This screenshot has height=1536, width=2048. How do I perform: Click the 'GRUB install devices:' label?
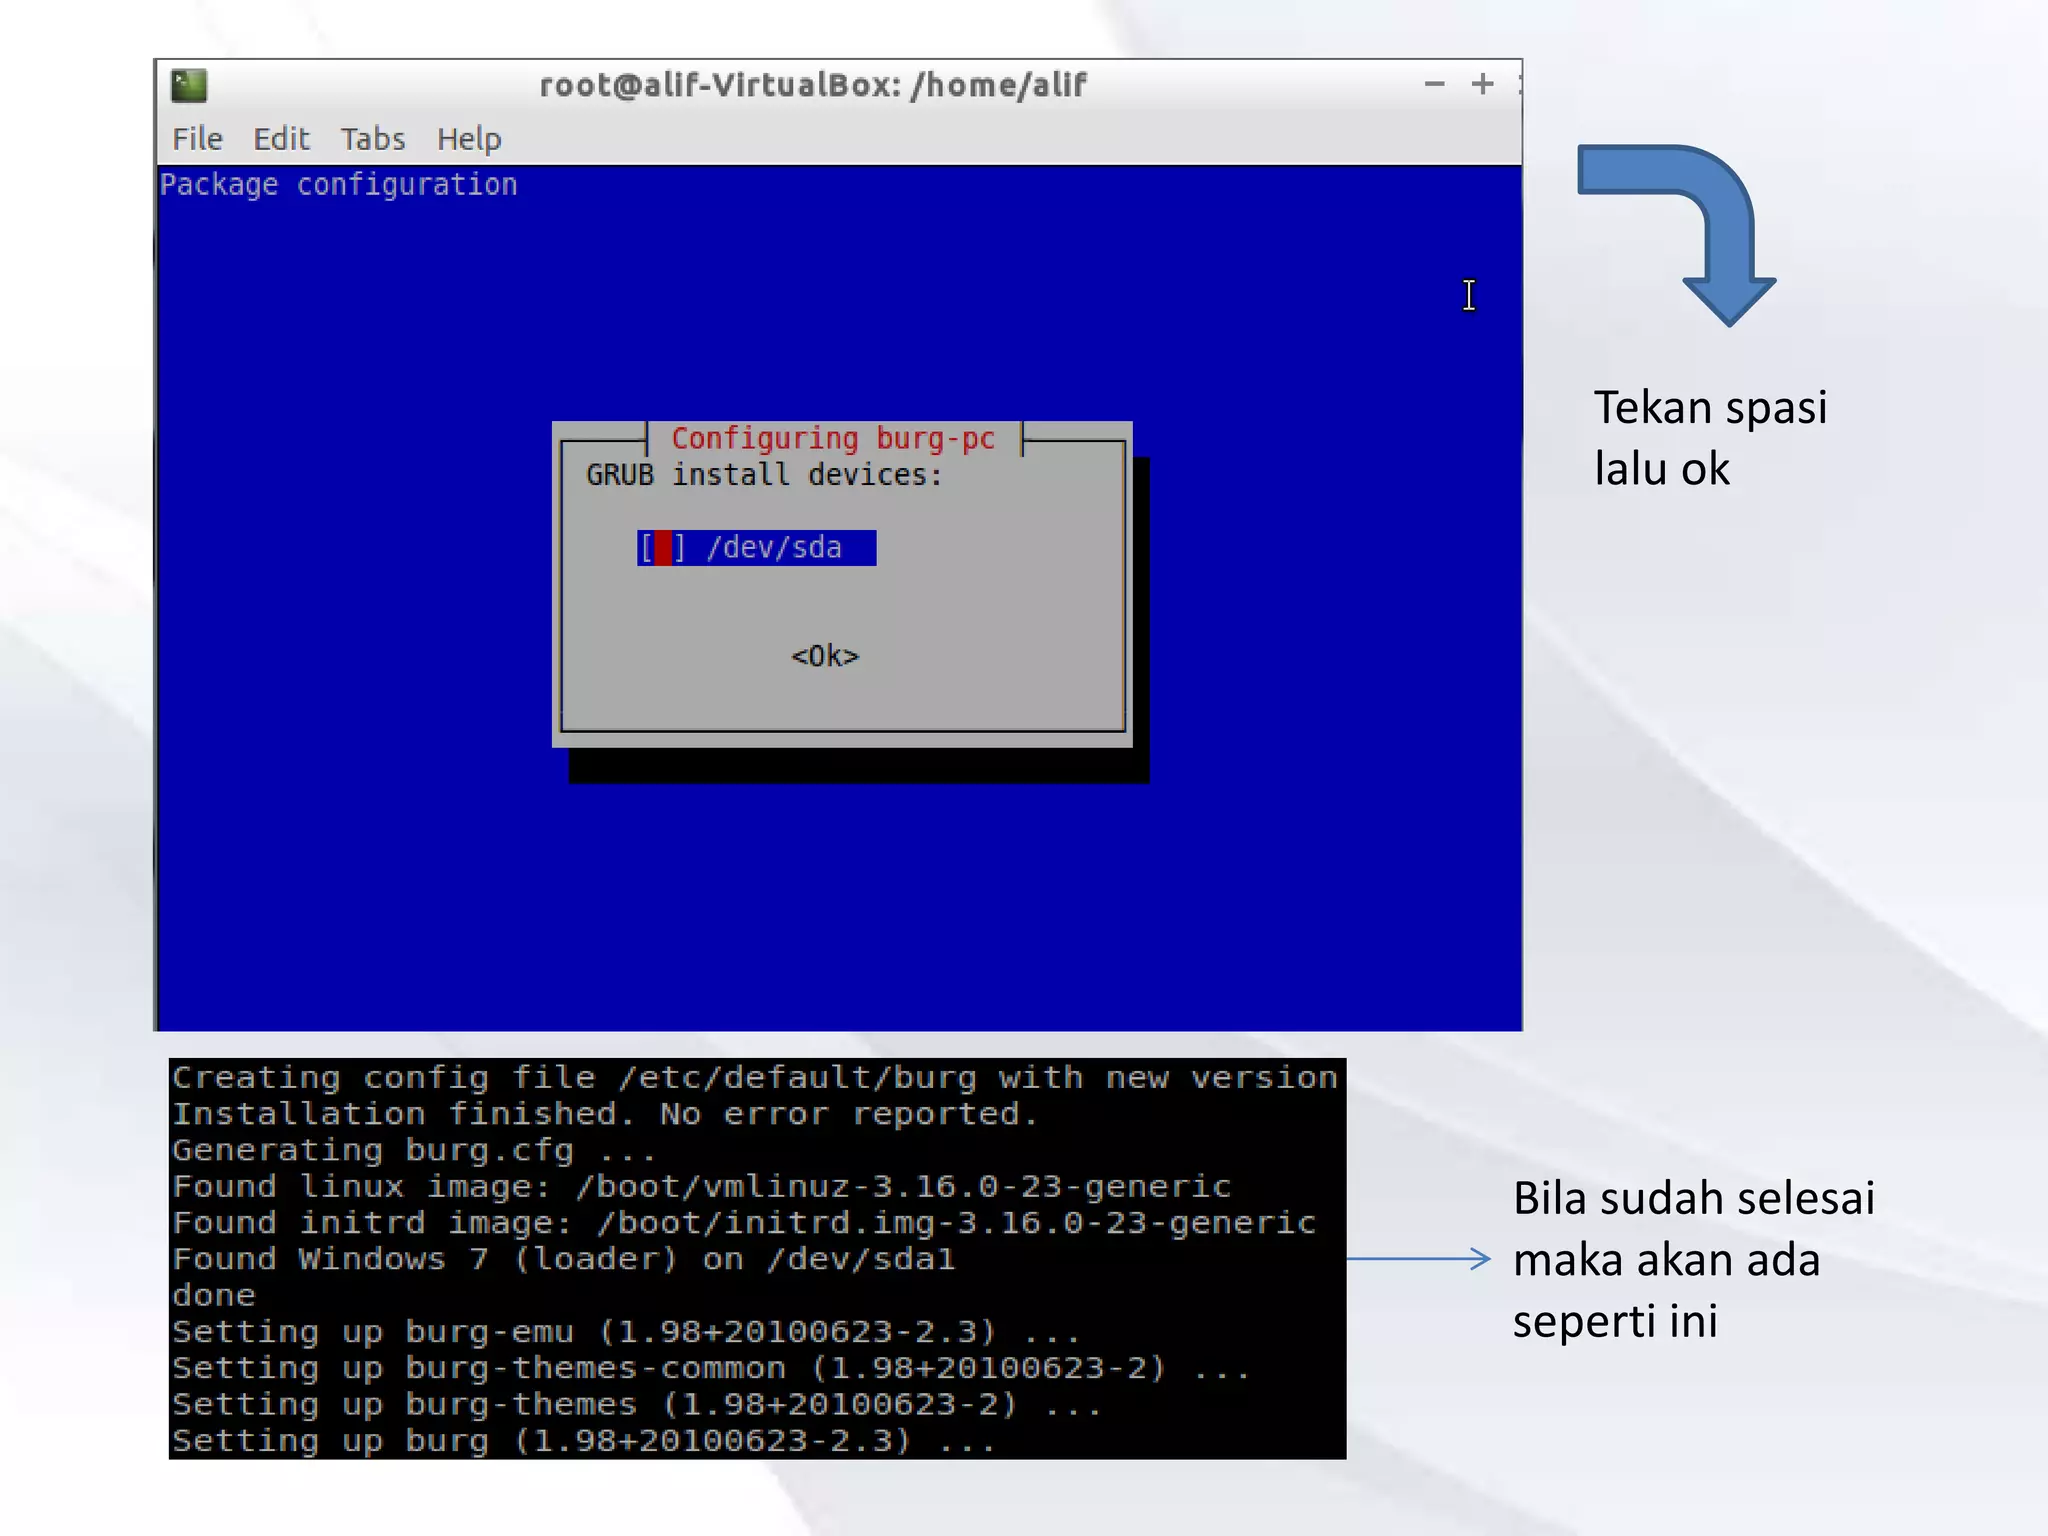764,475
